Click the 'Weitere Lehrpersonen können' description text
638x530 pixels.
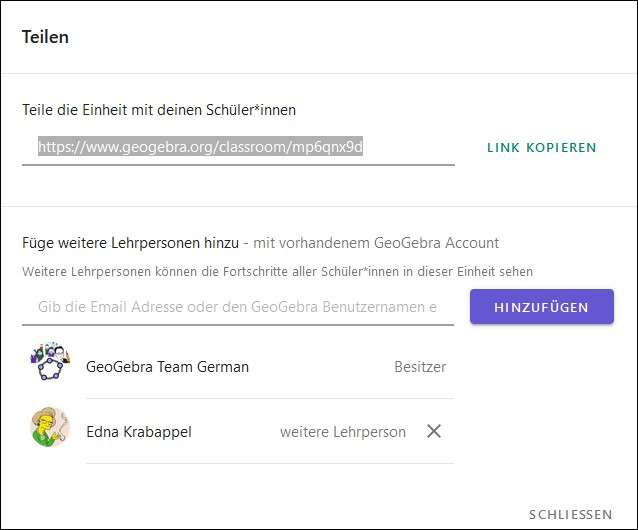[x=277, y=272]
